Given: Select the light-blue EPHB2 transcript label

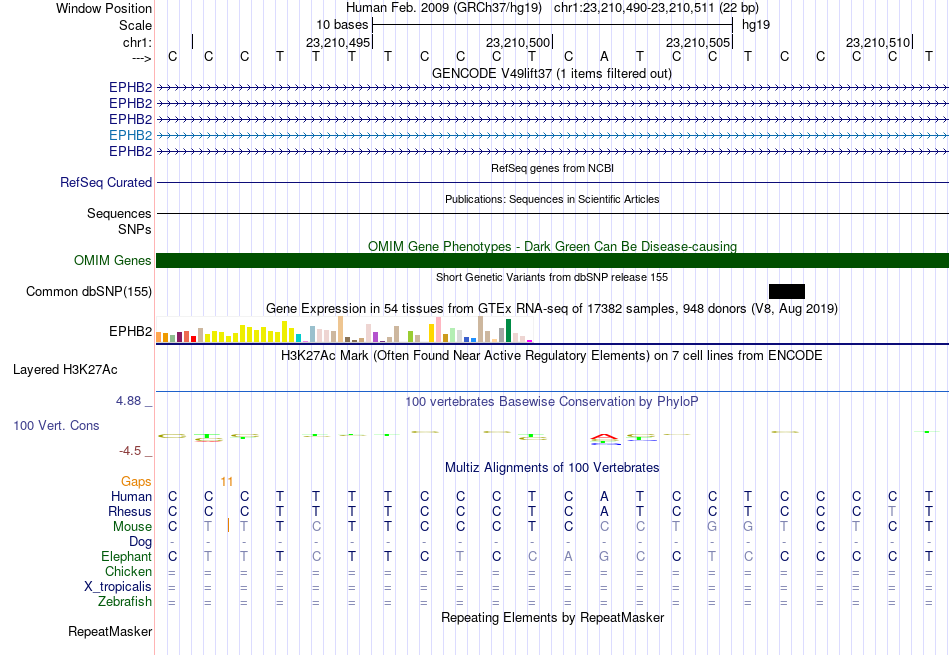Looking at the screenshot, I should click(130, 135).
